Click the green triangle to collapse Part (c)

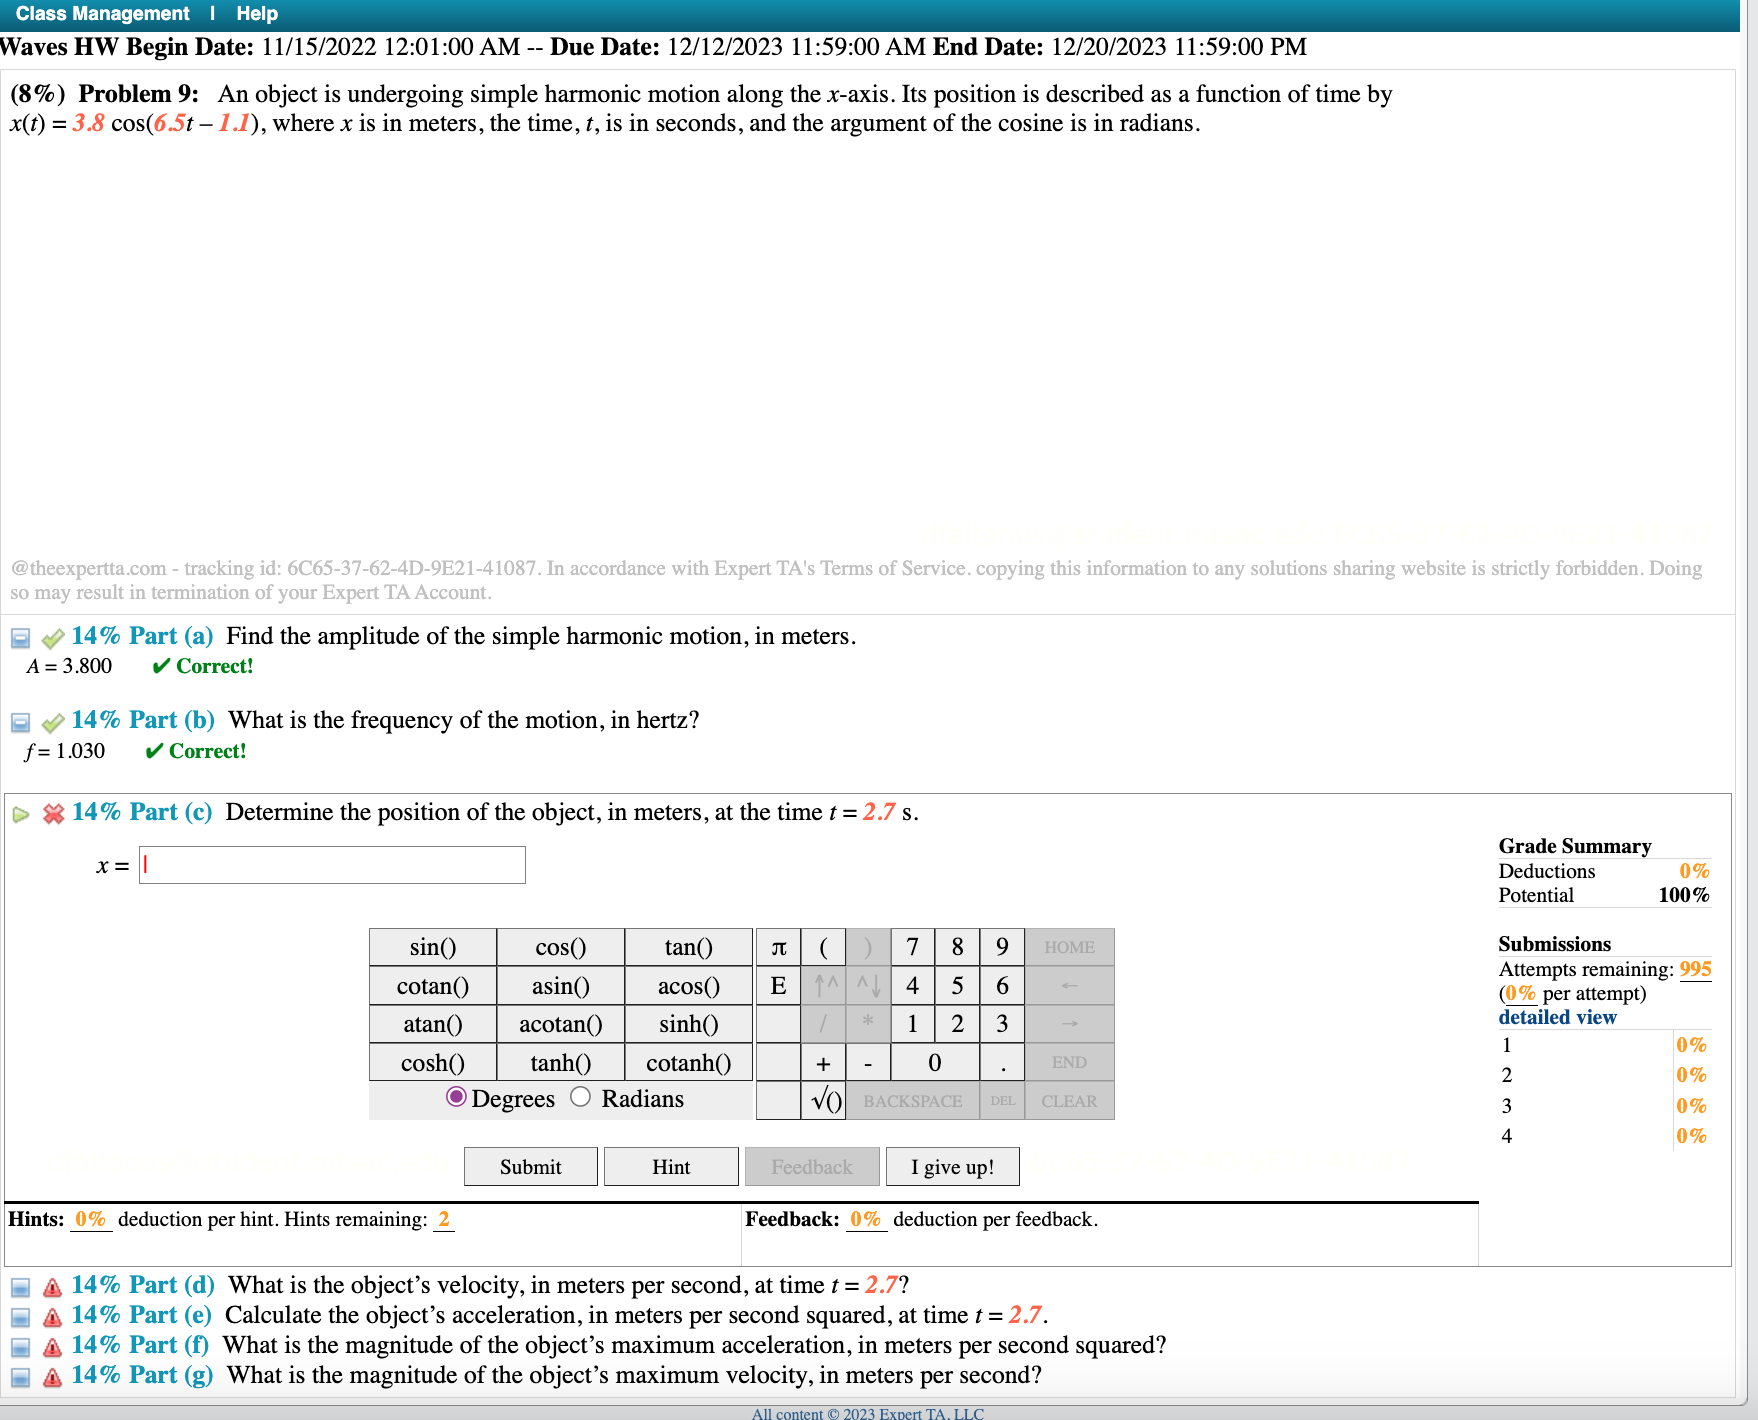pos(20,814)
